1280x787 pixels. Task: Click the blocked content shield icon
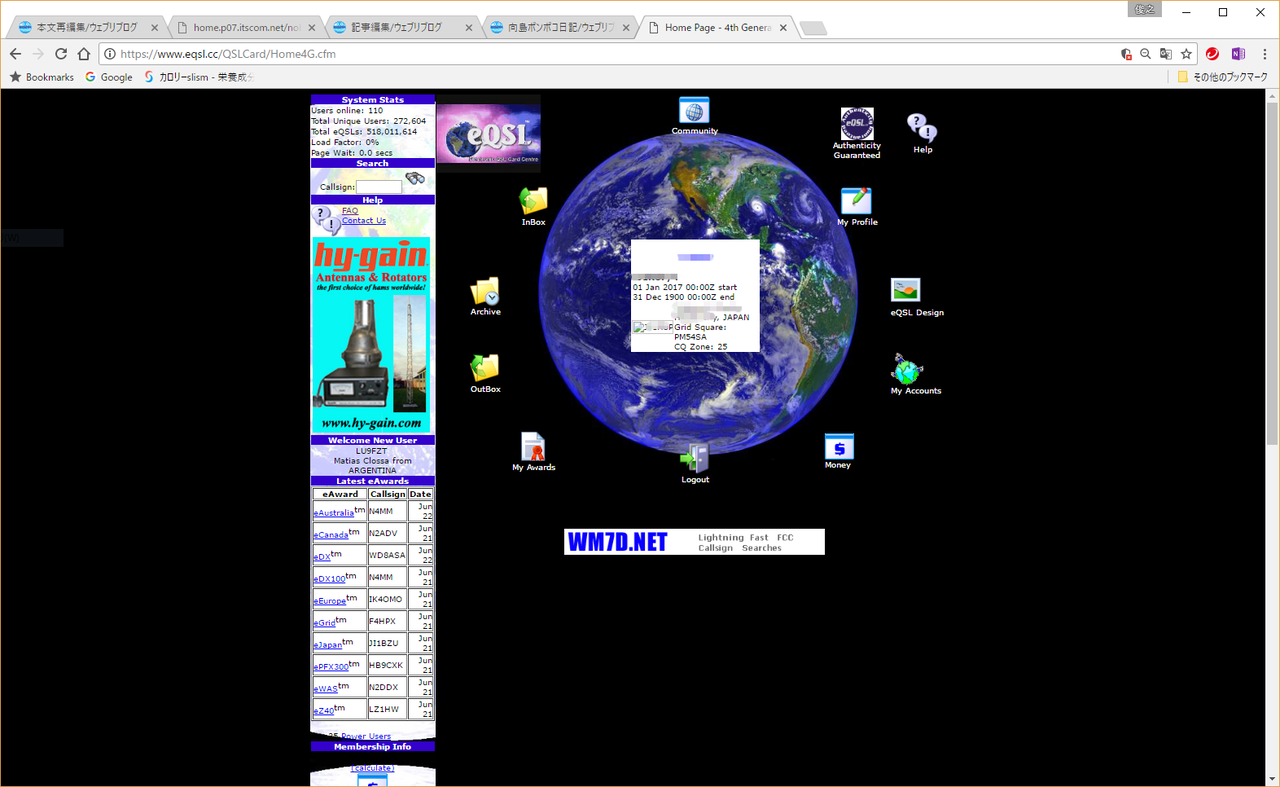[1127, 54]
